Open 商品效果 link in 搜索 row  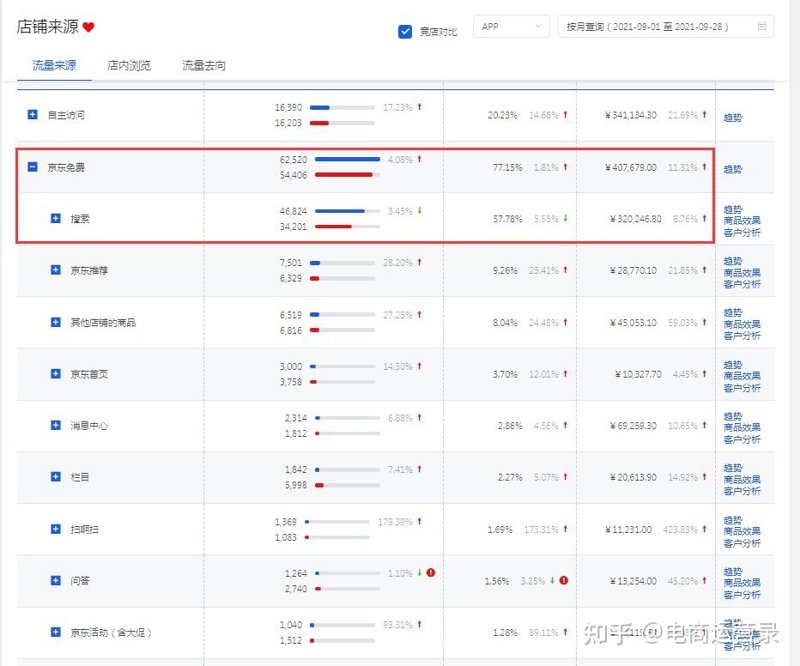click(742, 220)
